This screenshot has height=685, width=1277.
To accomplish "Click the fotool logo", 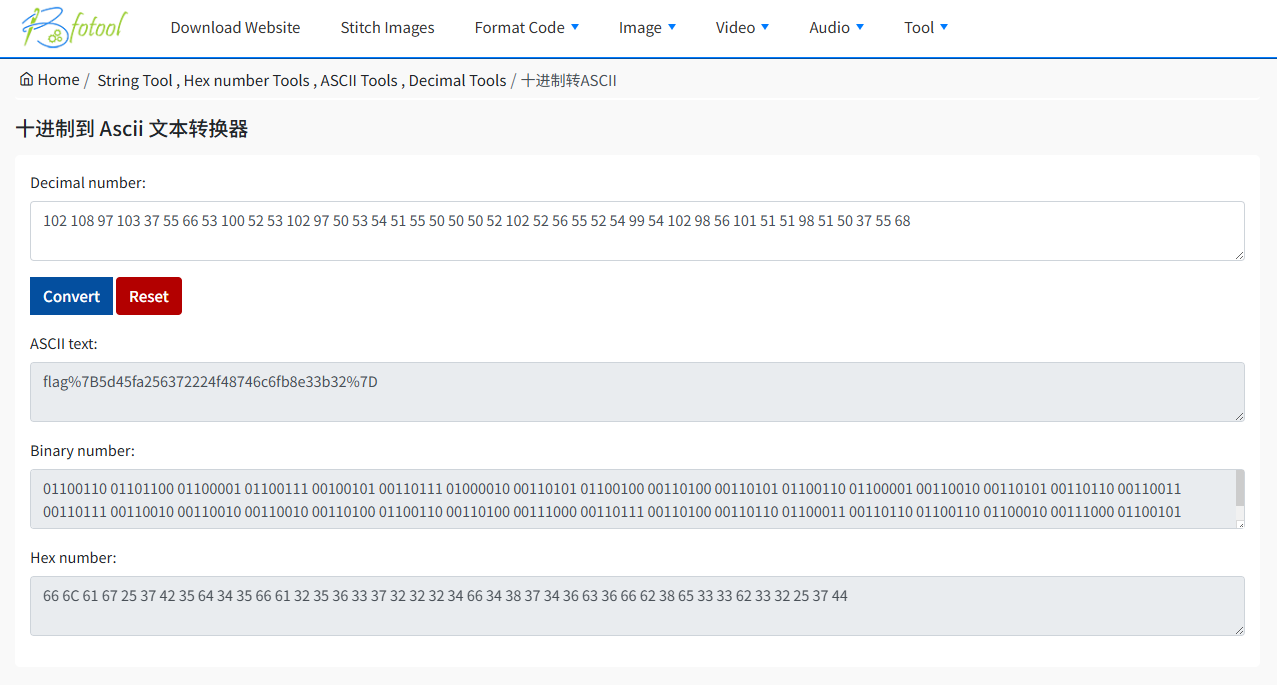I will coord(75,27).
